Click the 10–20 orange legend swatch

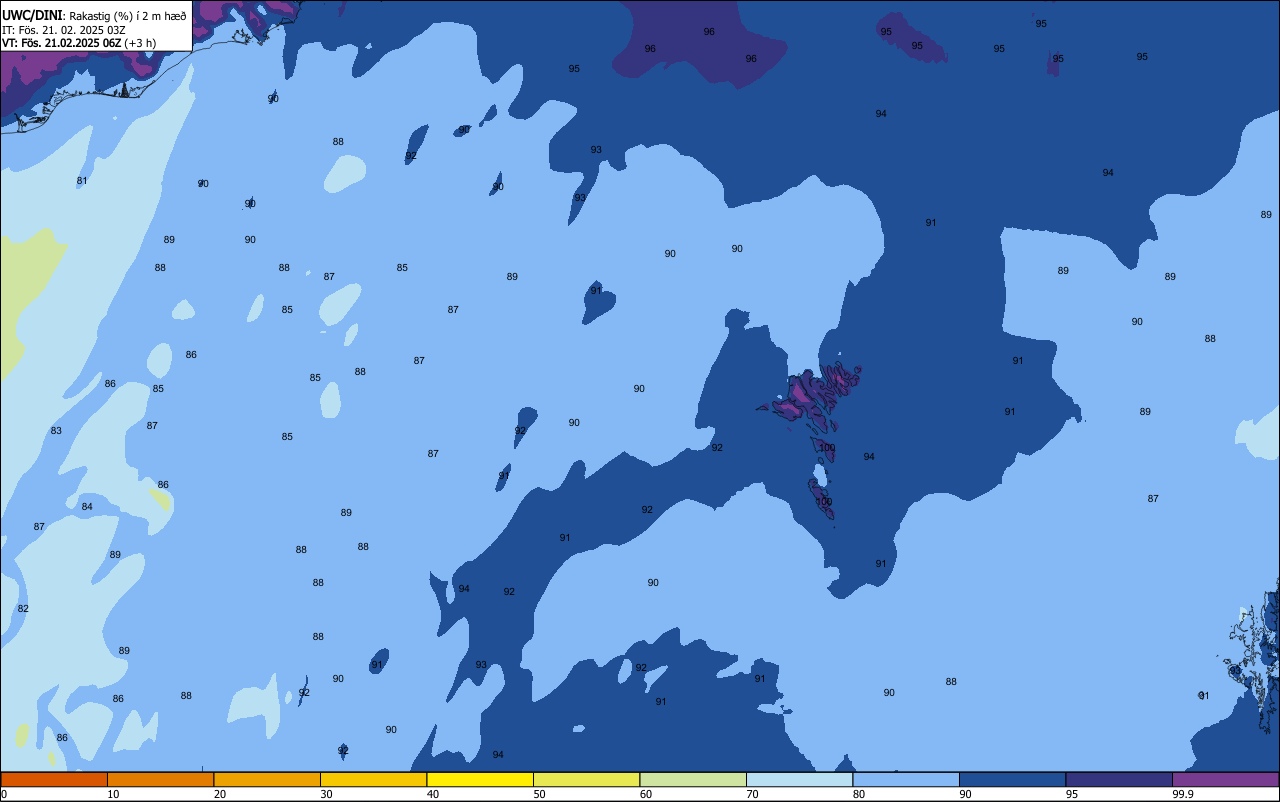pos(160,779)
